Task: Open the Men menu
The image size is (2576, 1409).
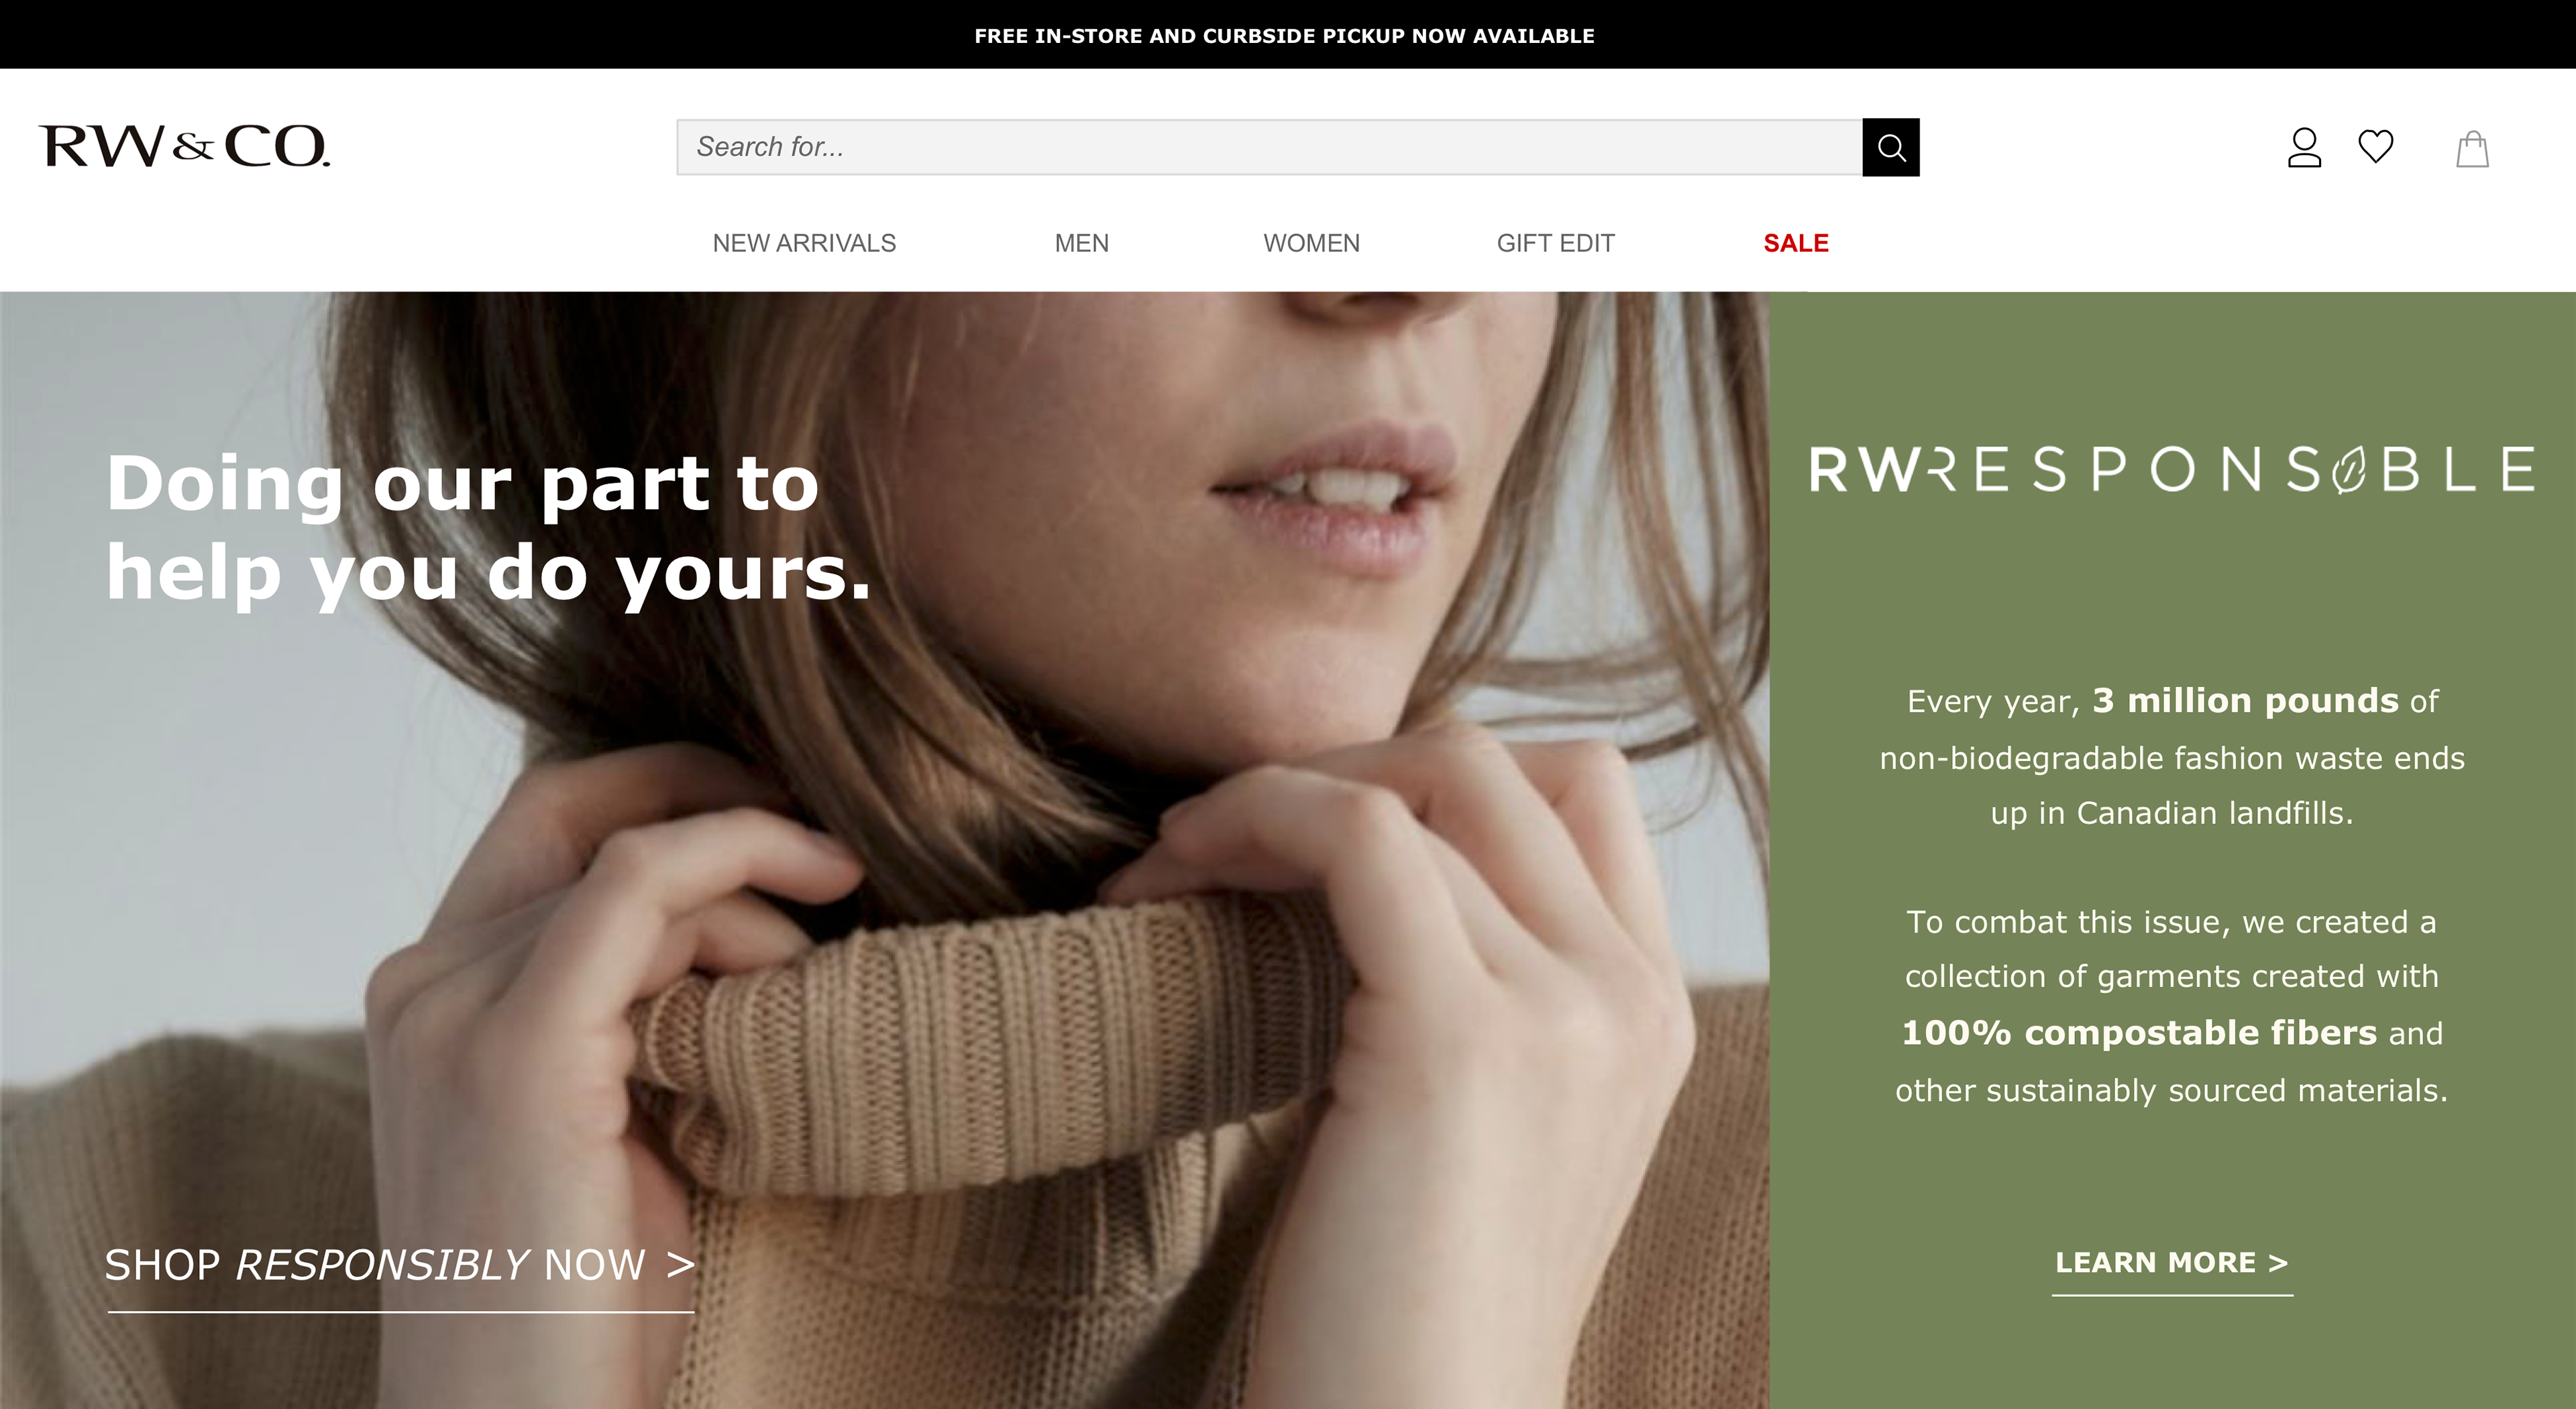Action: 1081,243
